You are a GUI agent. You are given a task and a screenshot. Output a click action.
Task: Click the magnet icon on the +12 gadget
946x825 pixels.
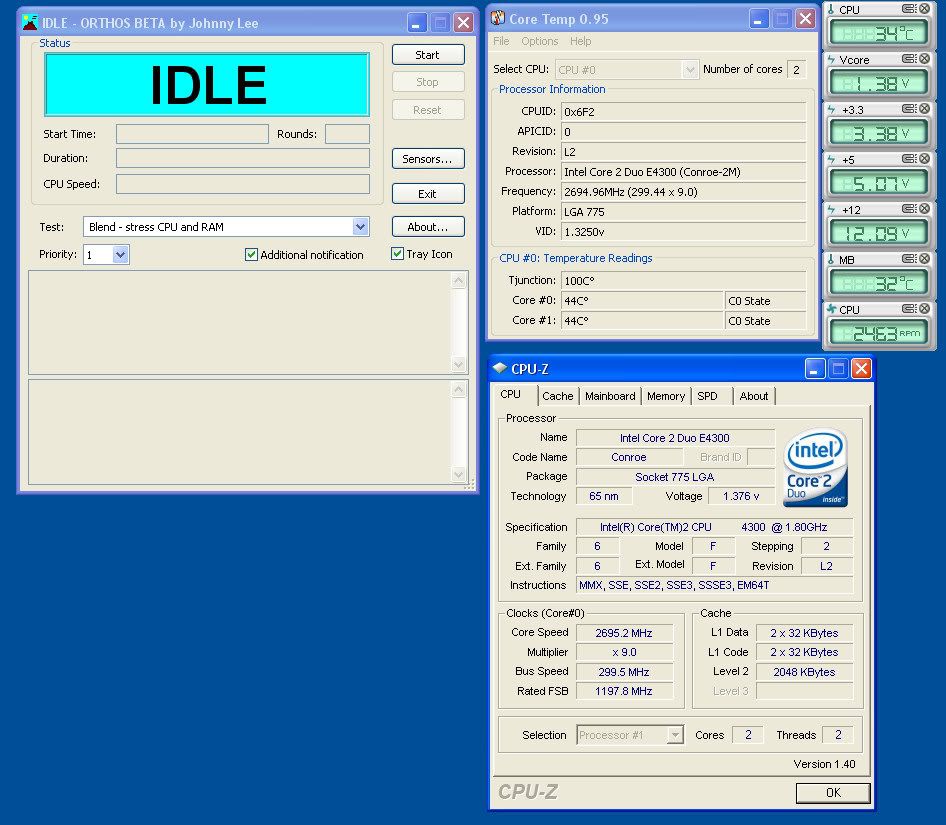[x=909, y=209]
